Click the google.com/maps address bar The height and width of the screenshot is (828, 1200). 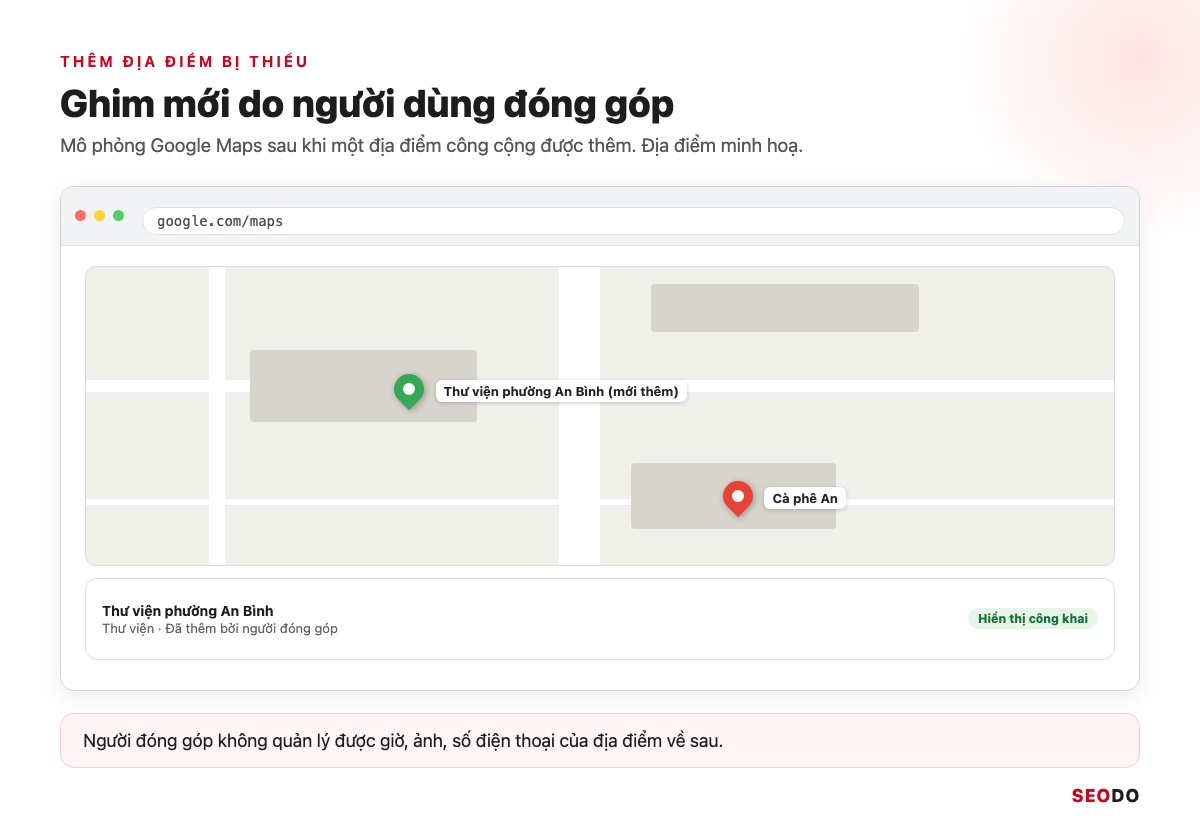coord(633,221)
